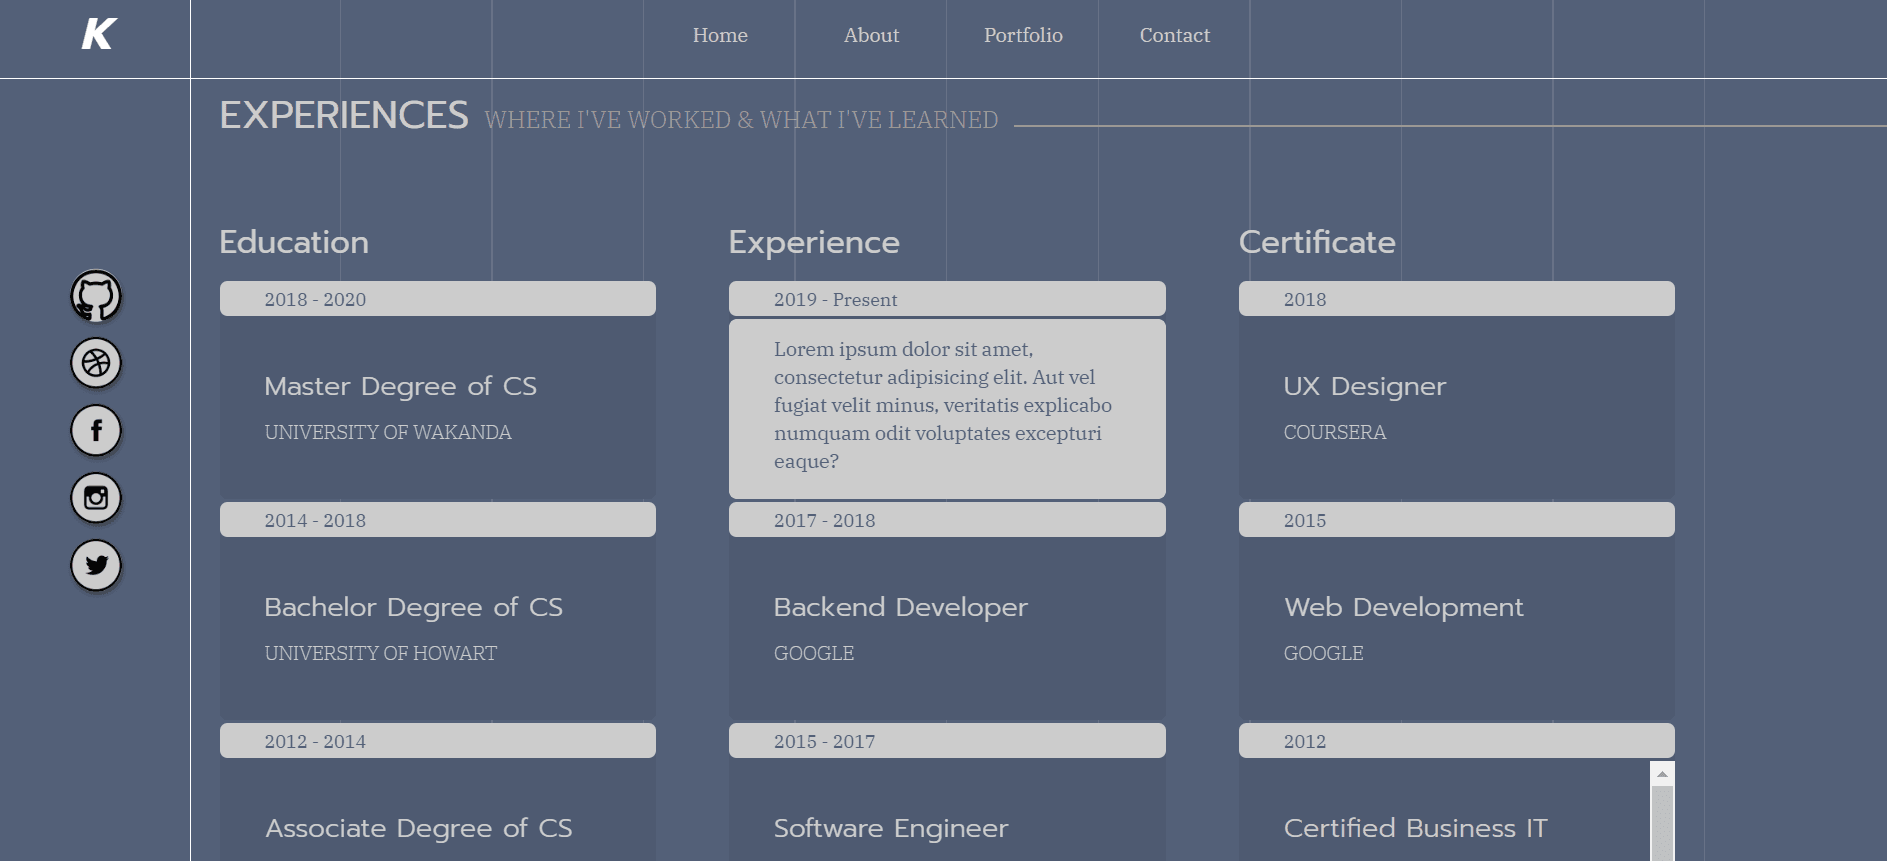Open the About nav link
This screenshot has width=1887, height=861.
pos(871,36)
